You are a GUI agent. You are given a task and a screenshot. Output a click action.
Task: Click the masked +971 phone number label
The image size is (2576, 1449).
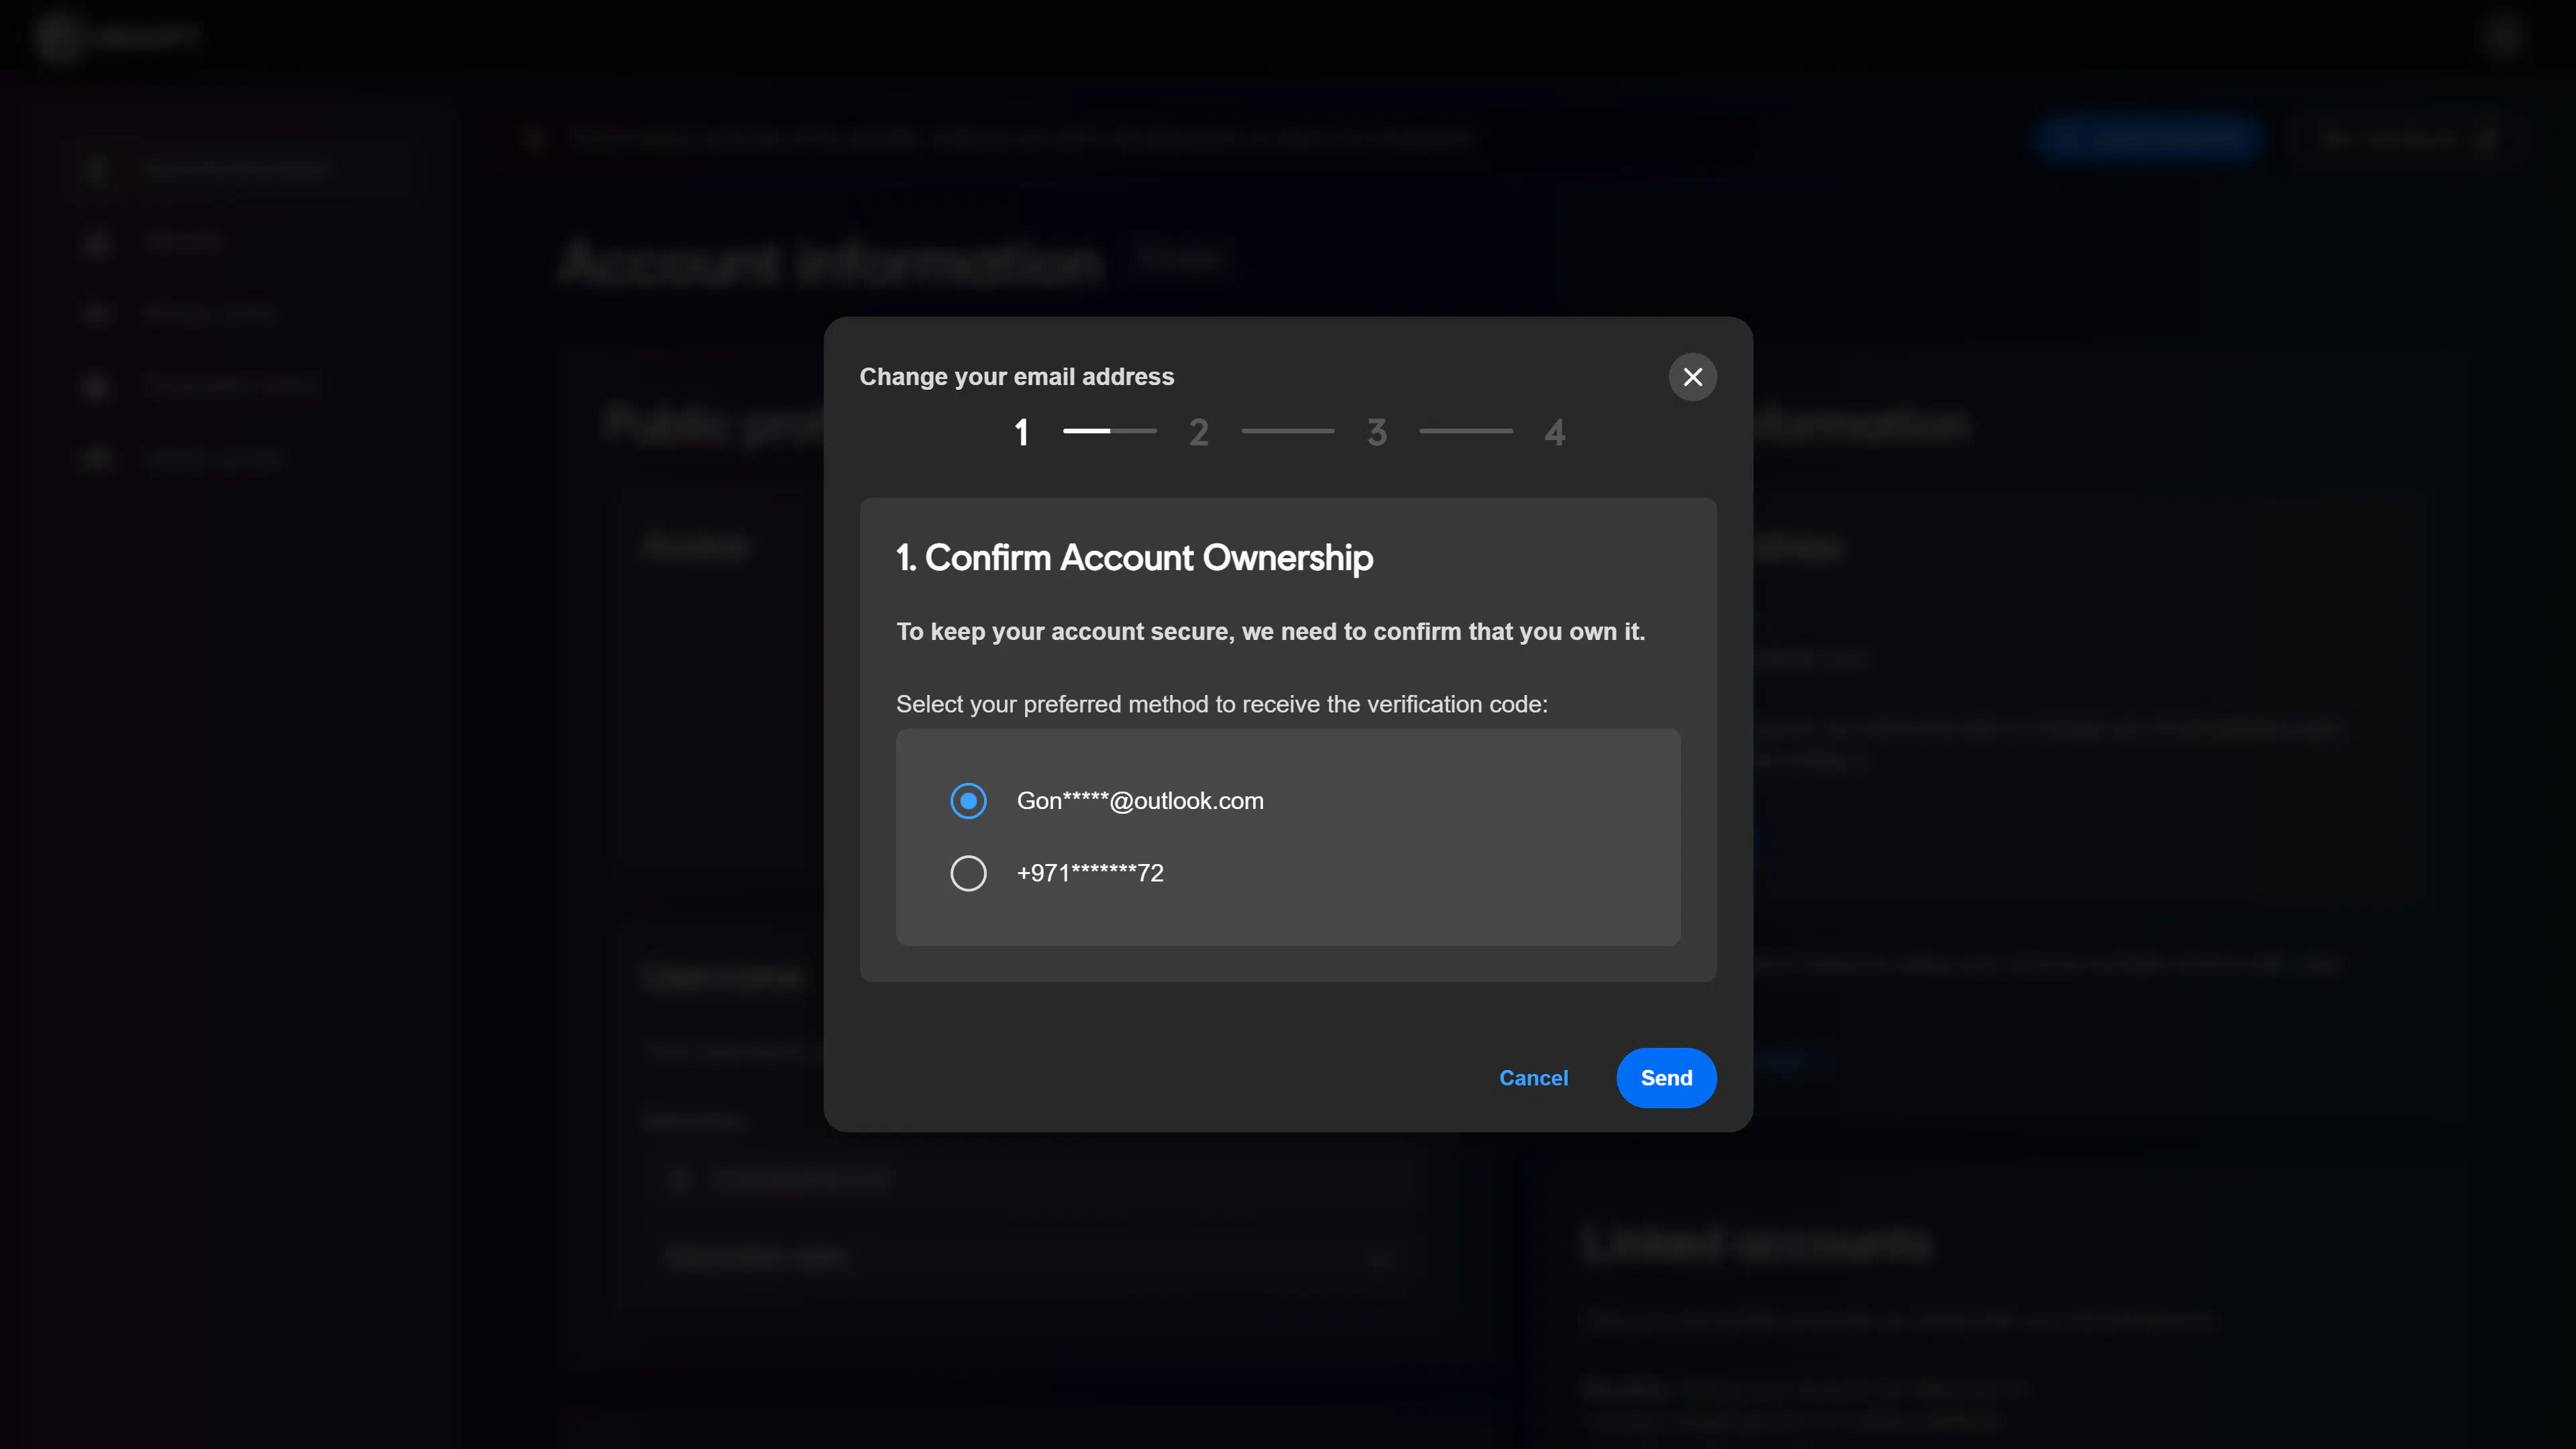pyautogui.click(x=1090, y=873)
